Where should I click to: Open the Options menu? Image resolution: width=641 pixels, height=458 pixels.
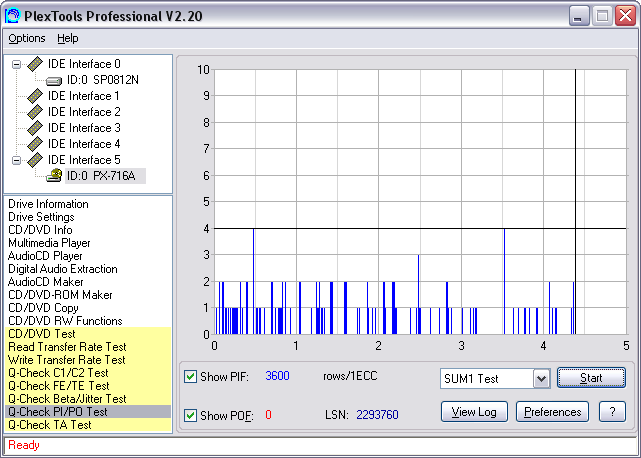point(27,38)
